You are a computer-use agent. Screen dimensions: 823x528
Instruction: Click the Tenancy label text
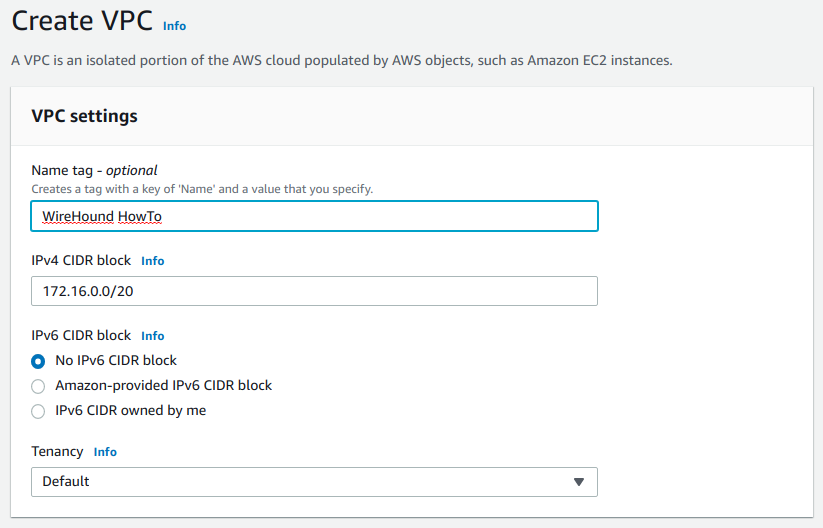pos(57,451)
